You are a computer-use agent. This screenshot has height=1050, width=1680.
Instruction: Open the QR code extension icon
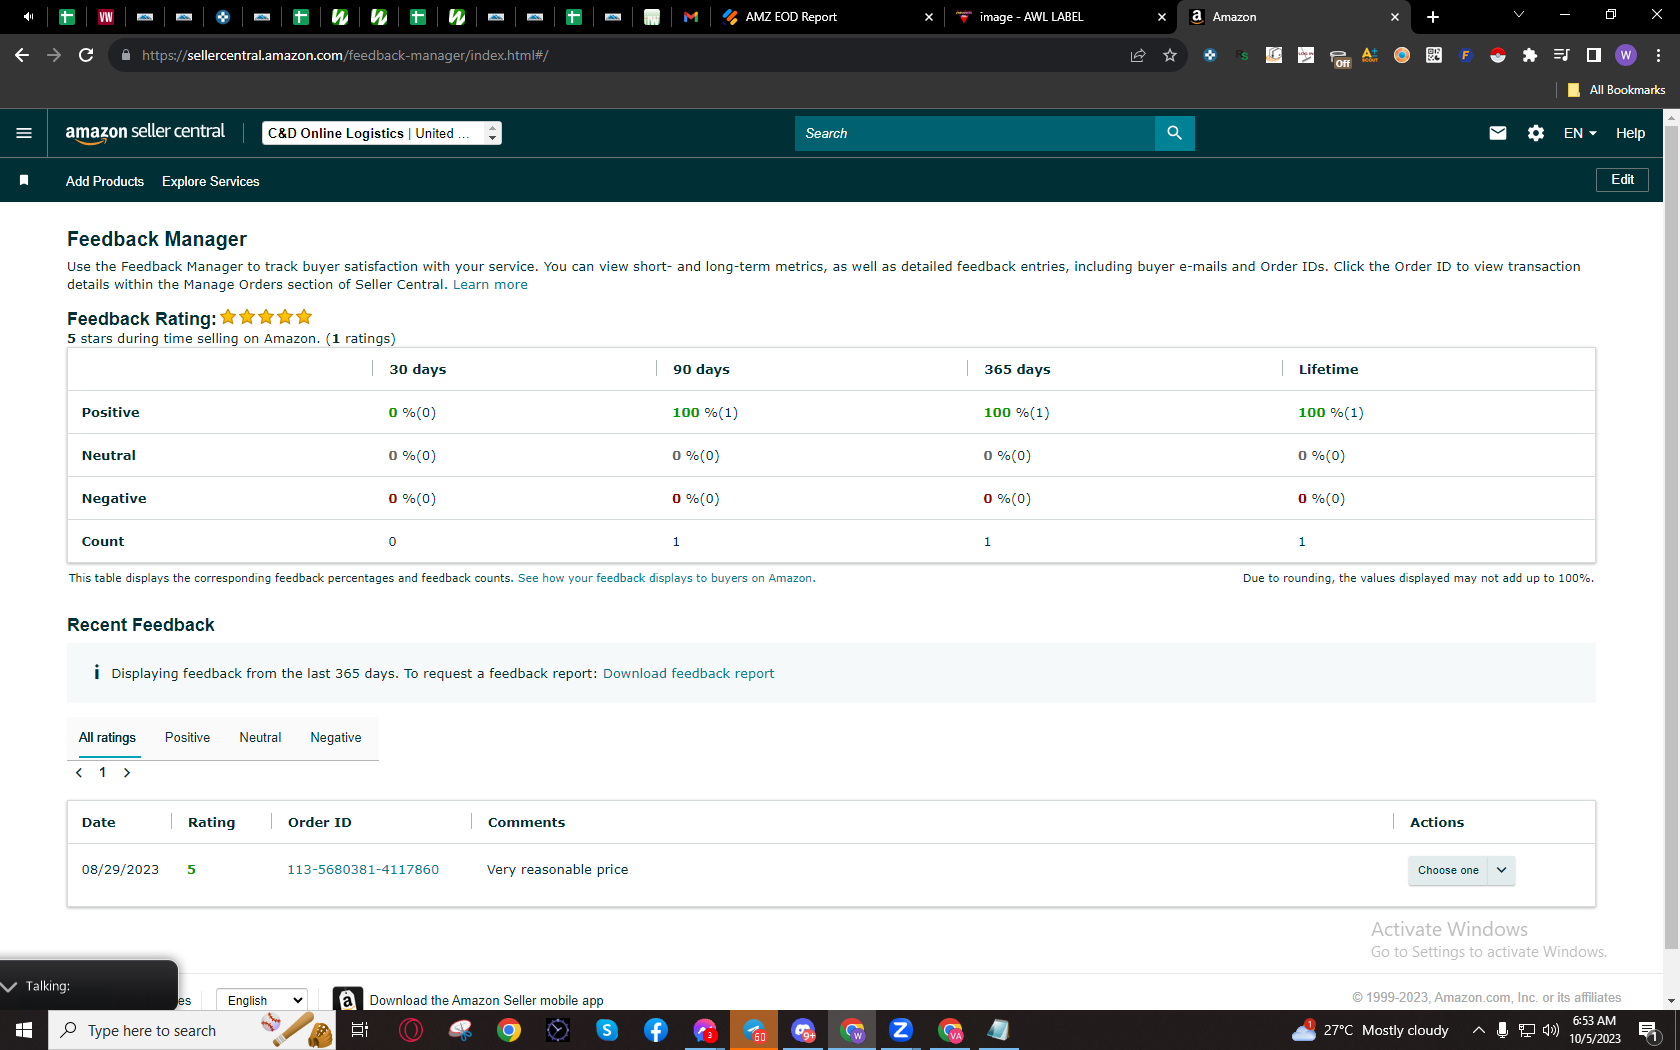pyautogui.click(x=1434, y=55)
